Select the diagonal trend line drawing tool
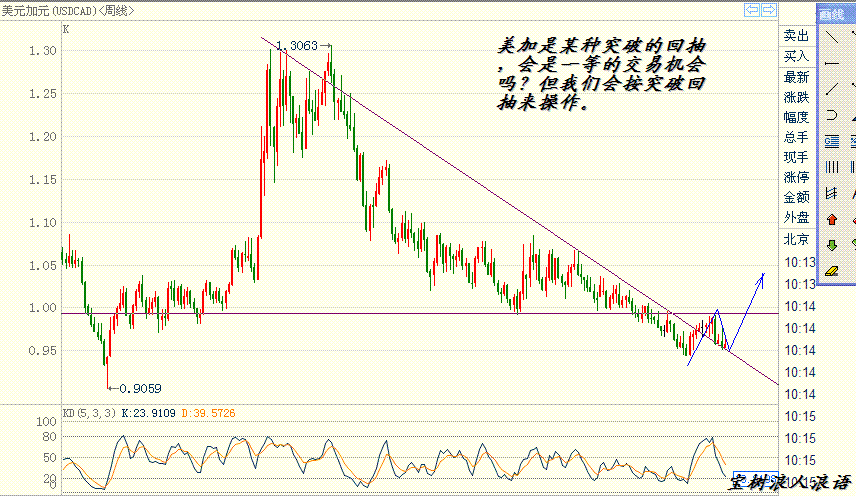This screenshot has width=856, height=496. tap(832, 38)
